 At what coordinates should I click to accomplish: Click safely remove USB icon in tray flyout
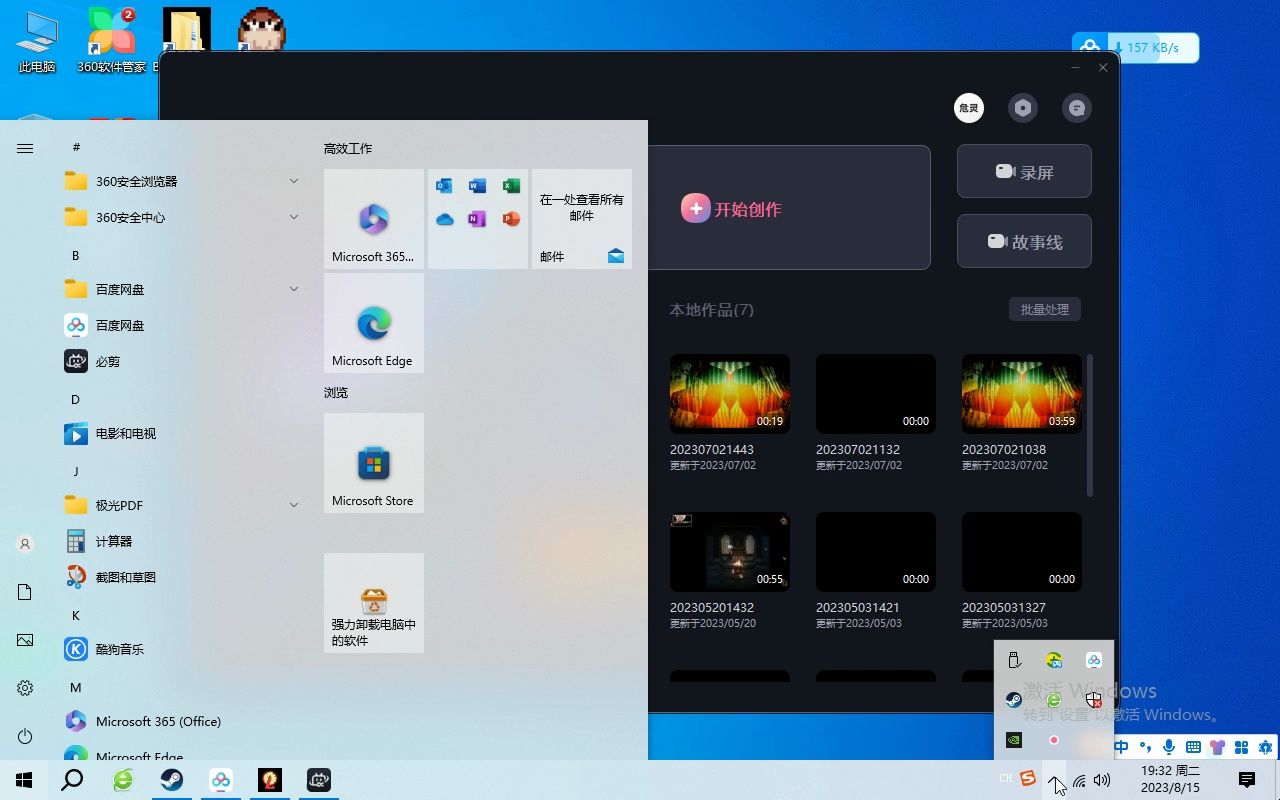click(x=1014, y=660)
